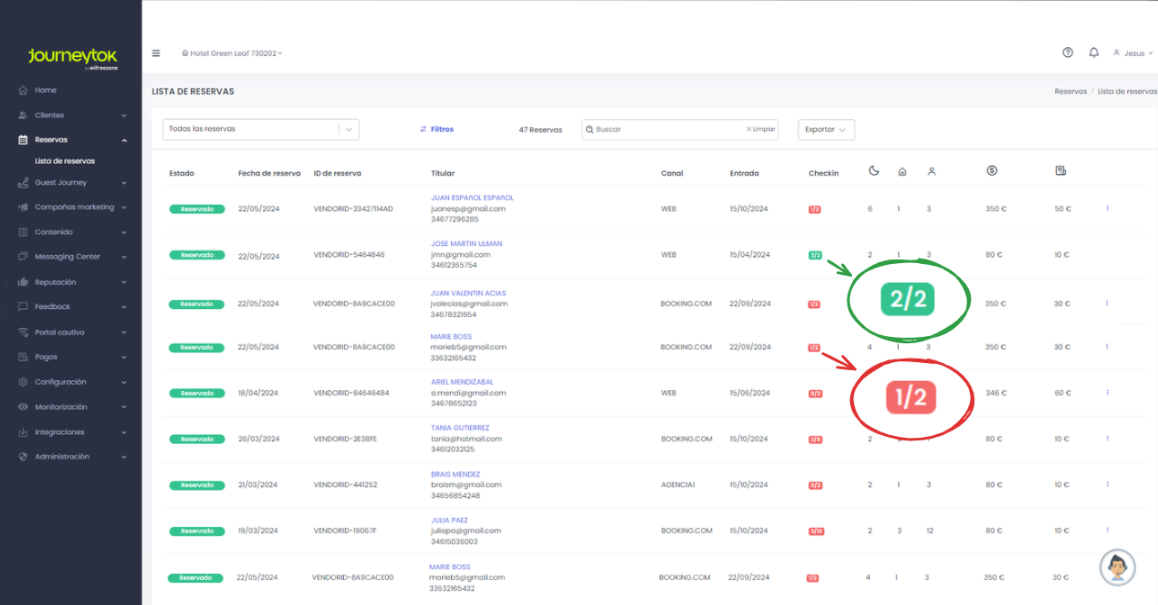Click the Reservas breadcrumb link

click(x=1070, y=91)
